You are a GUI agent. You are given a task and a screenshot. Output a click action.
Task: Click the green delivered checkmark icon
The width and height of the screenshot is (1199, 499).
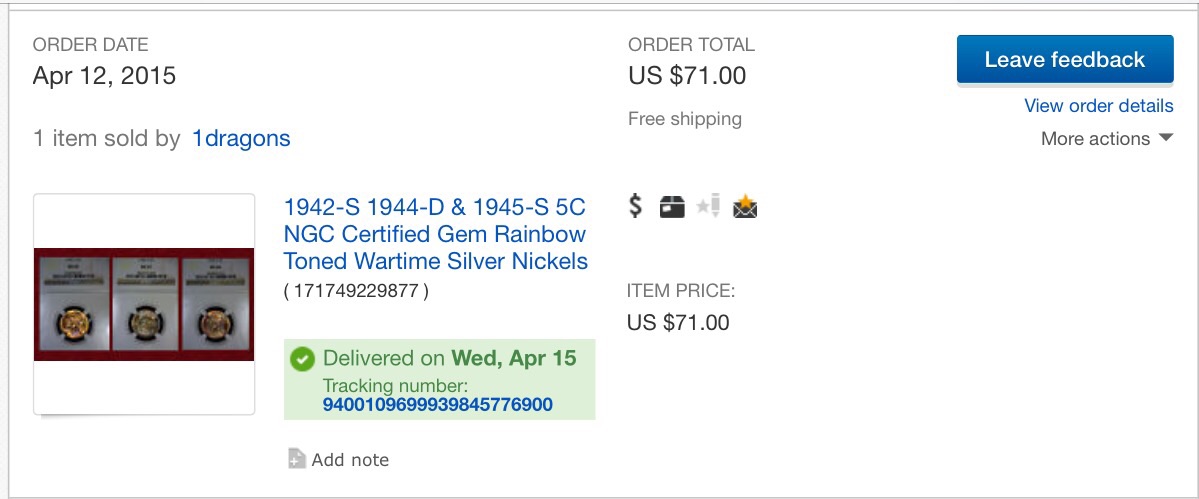tap(303, 358)
